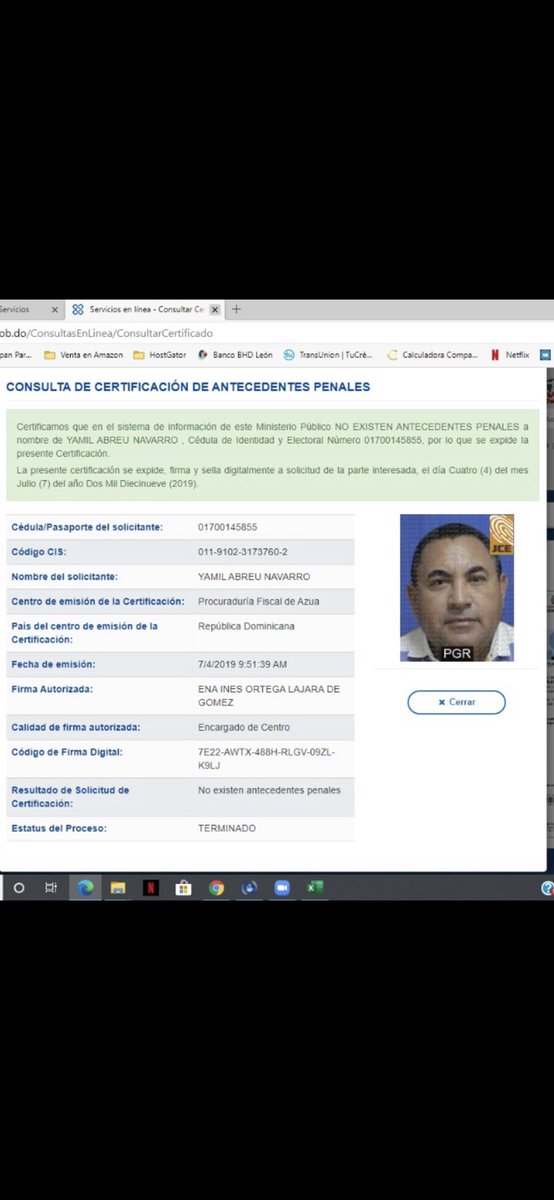
Task: Open Calculadora bookmark
Action: (432, 354)
